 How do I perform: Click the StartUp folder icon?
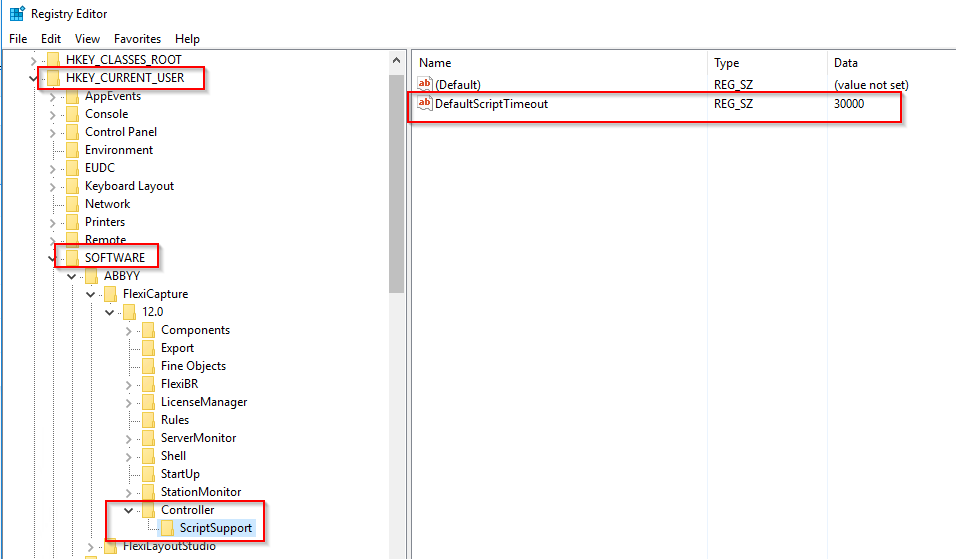pos(148,474)
